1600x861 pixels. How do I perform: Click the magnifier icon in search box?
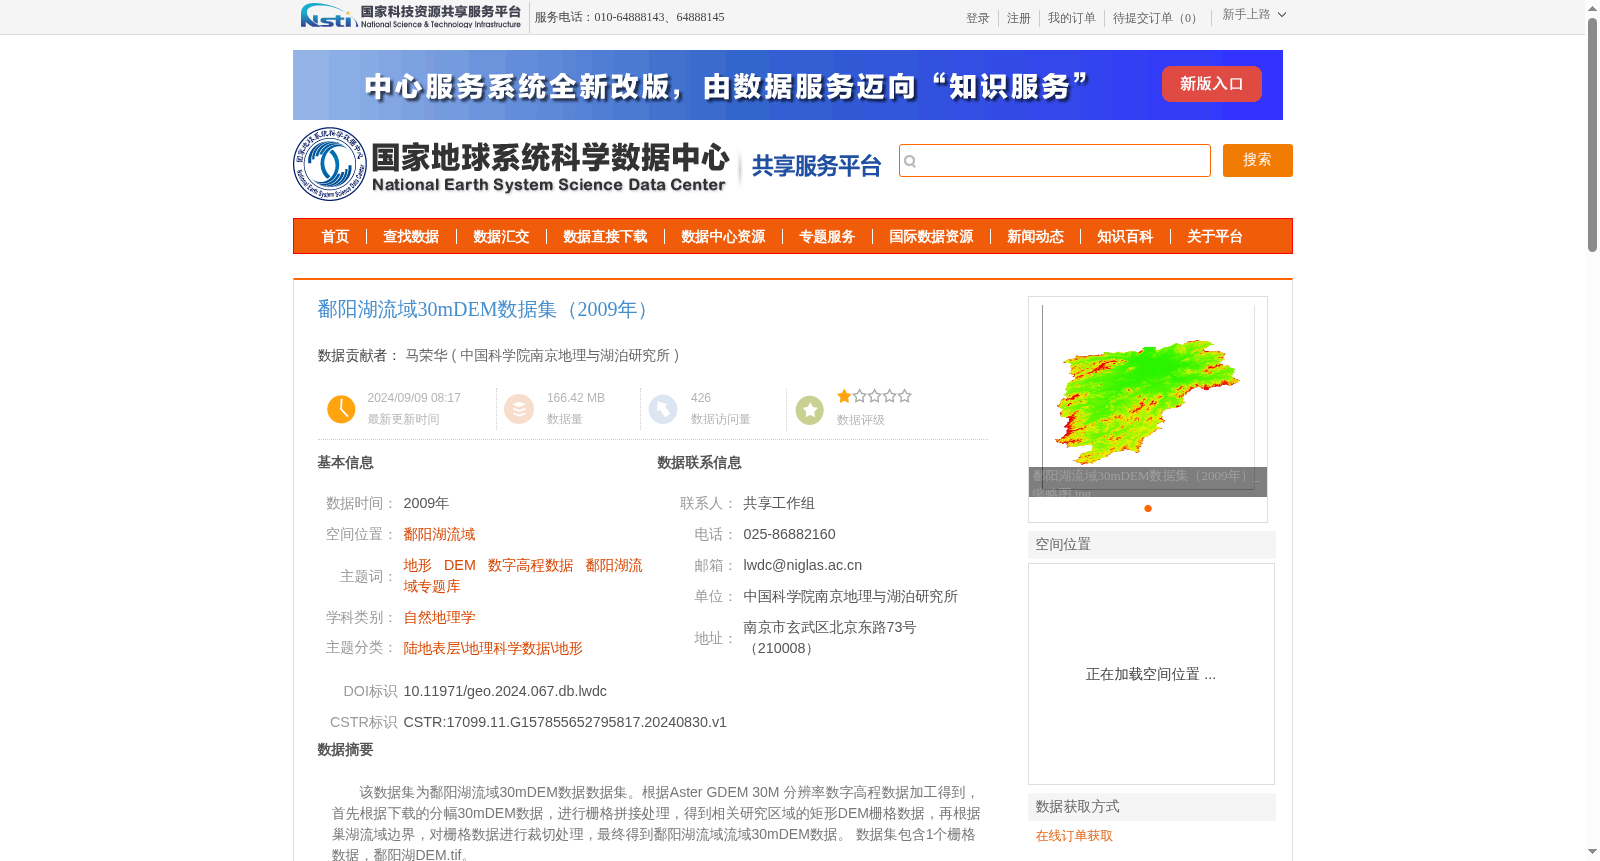point(910,161)
